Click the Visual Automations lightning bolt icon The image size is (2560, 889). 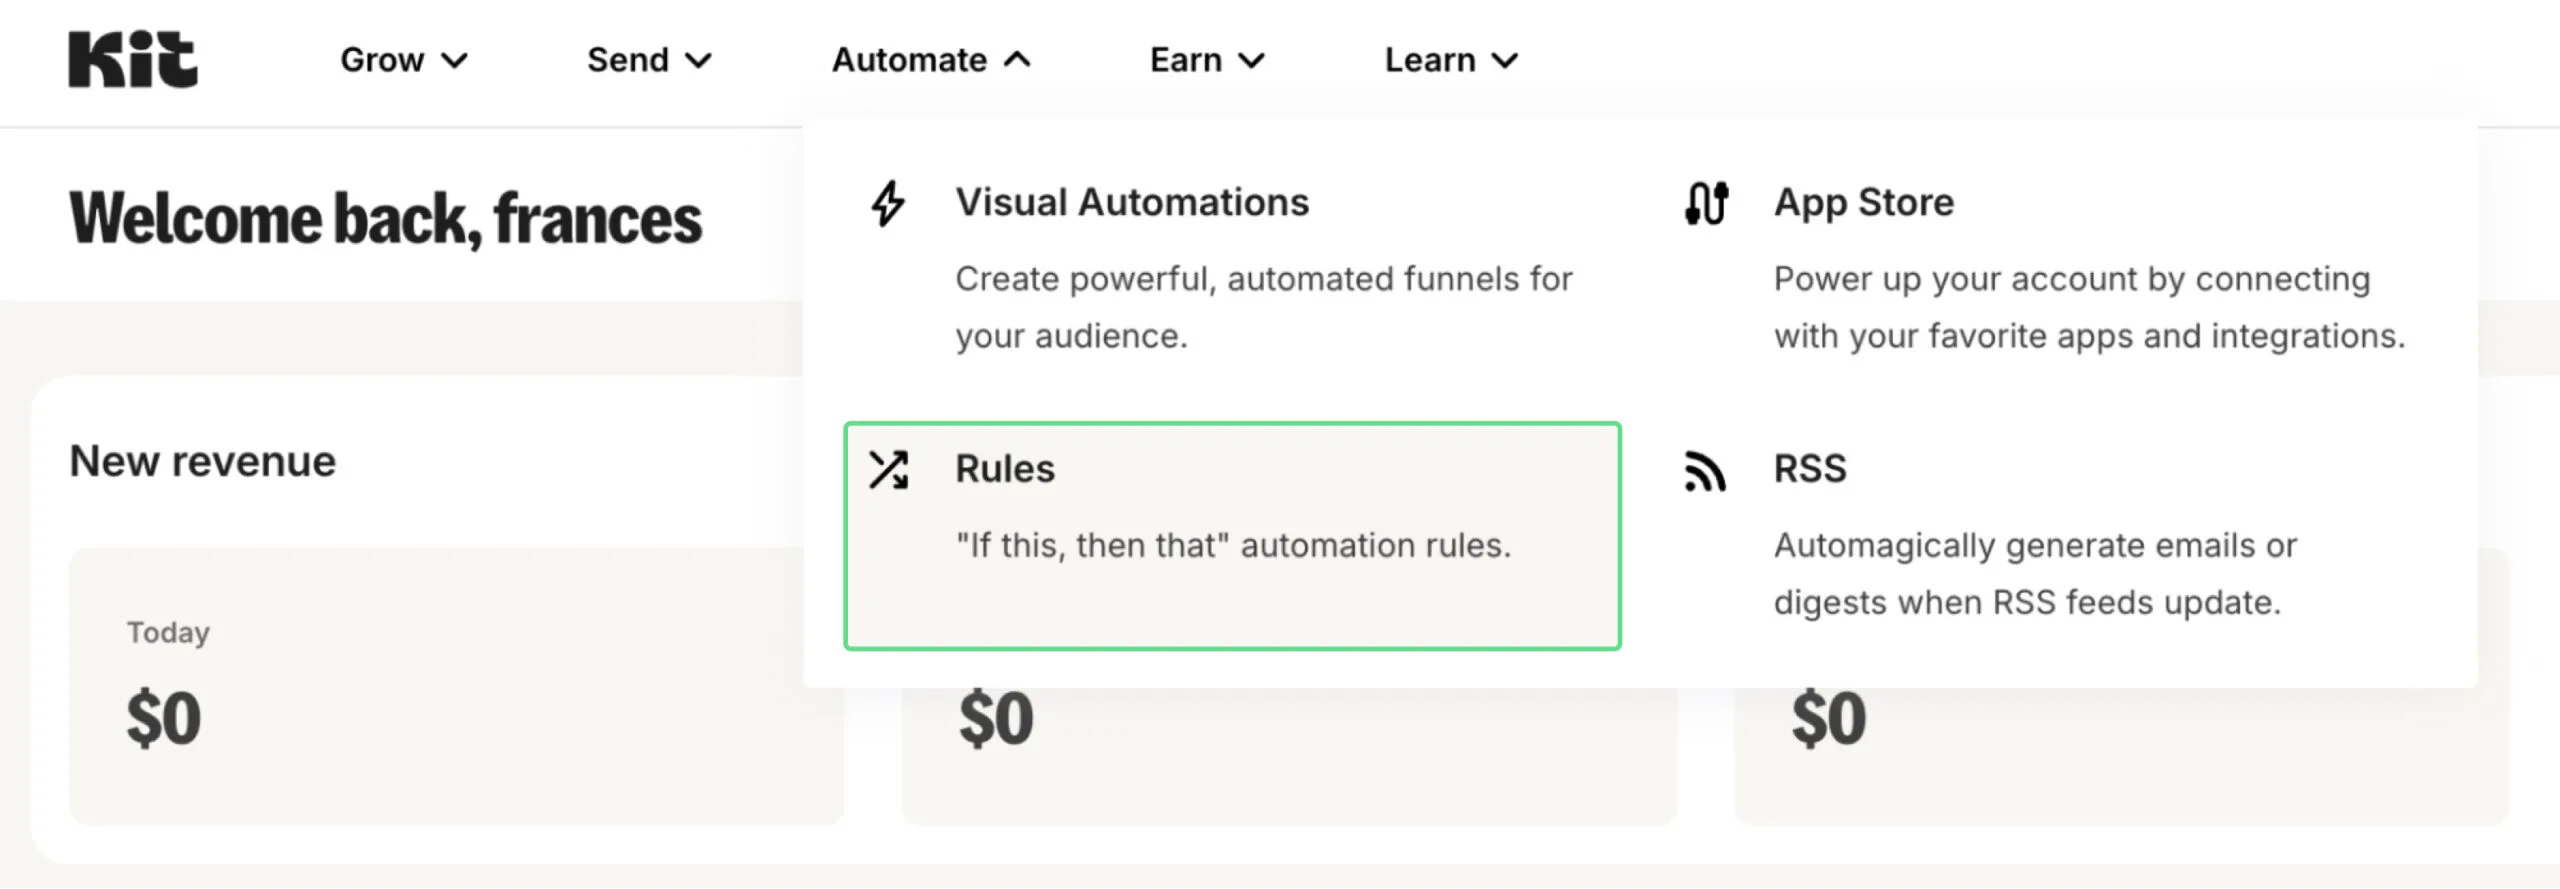[888, 203]
